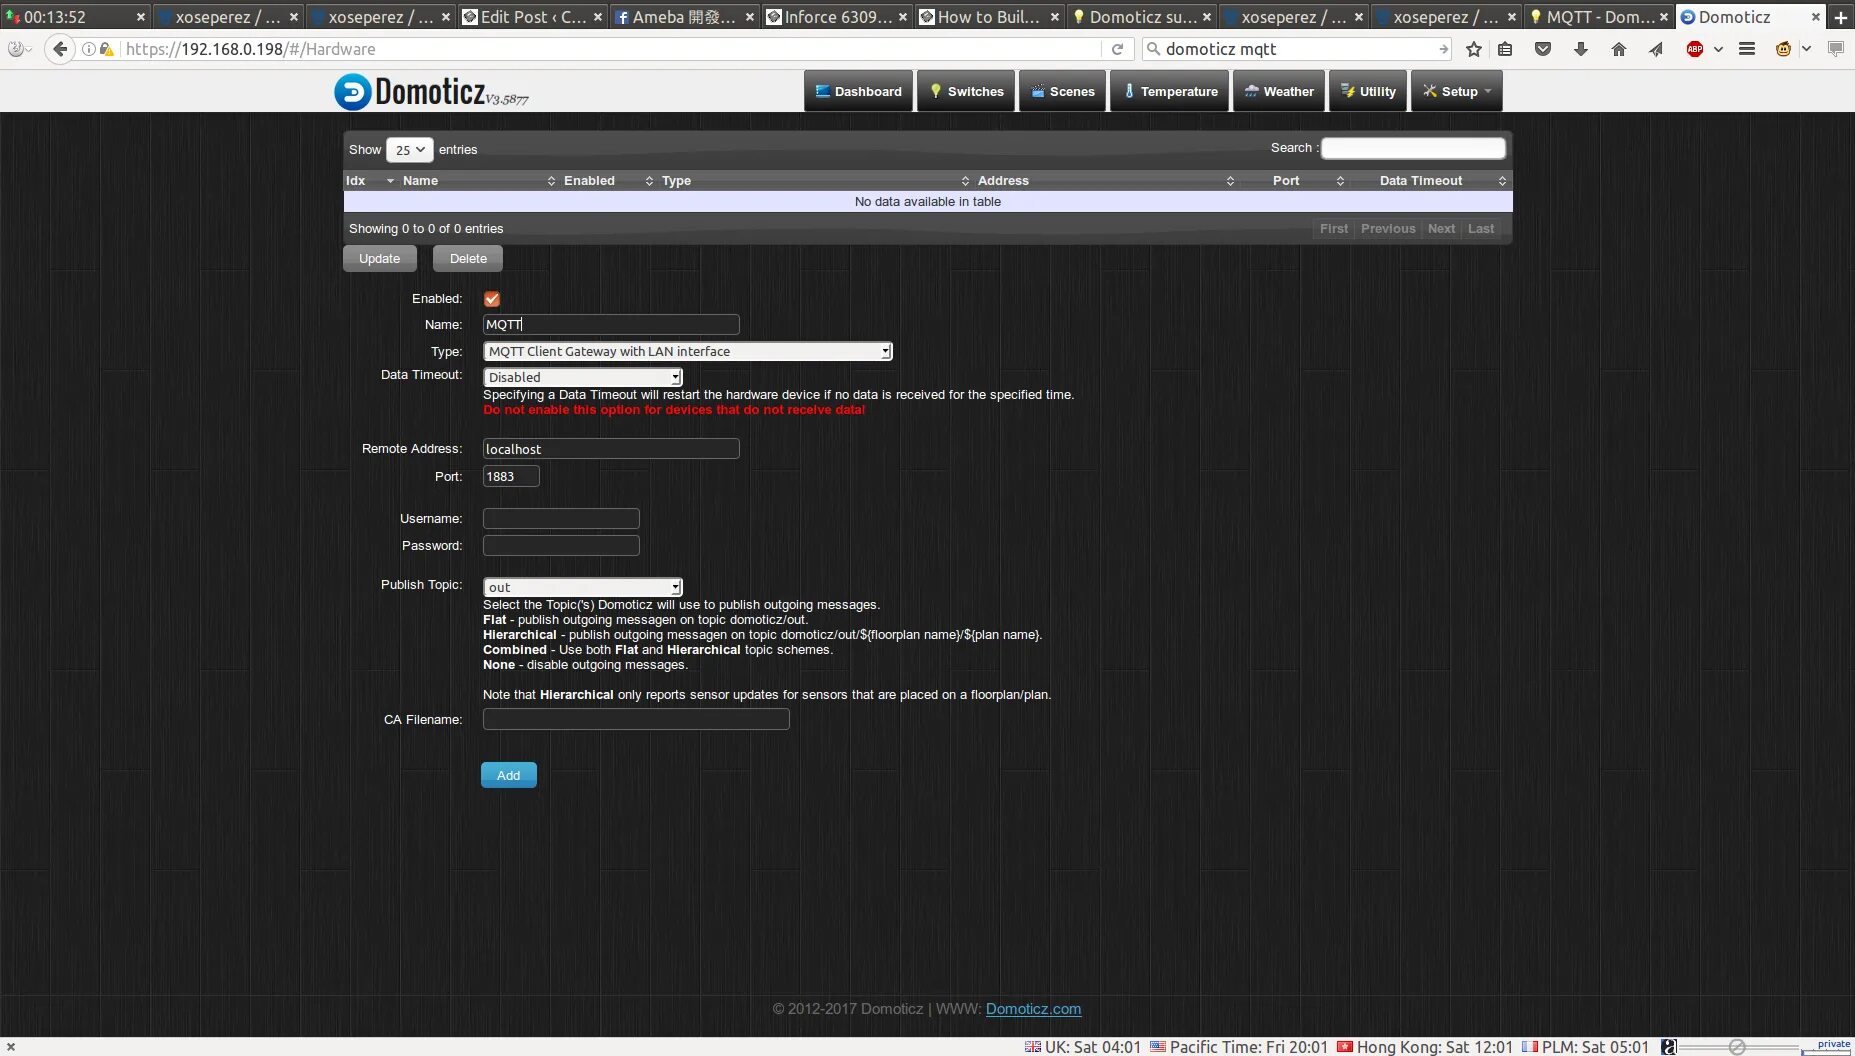The image size is (1855, 1056).
Task: Sort the table by Data Timeout column
Action: (x=1431, y=181)
